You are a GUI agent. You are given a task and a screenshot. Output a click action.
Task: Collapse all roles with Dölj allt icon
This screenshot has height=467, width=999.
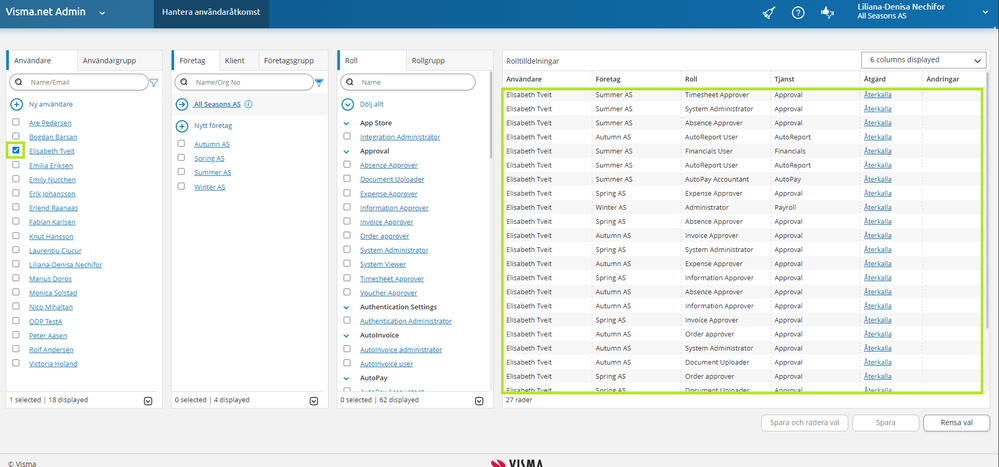[x=347, y=104]
